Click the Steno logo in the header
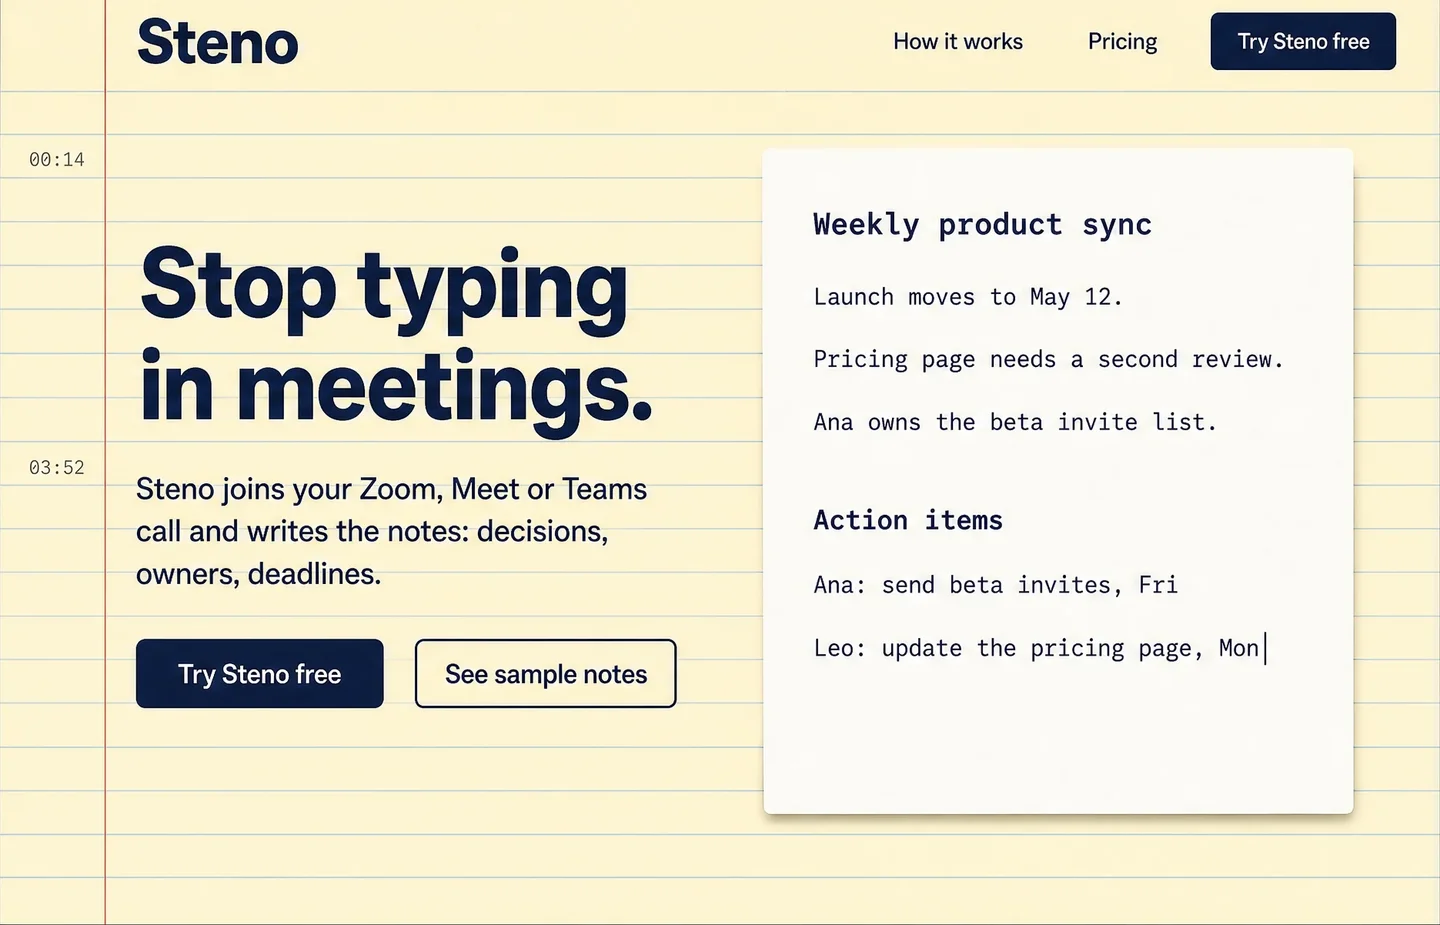 (218, 43)
